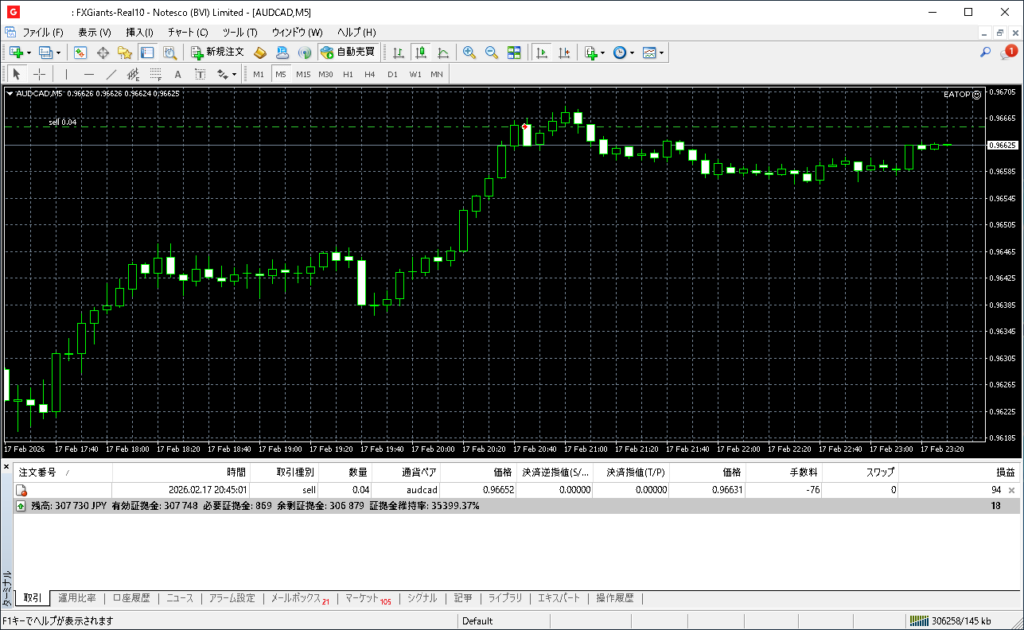Screen dimensions: 1024x630
Task: Open the indicators list dropdown
Action: [603, 52]
